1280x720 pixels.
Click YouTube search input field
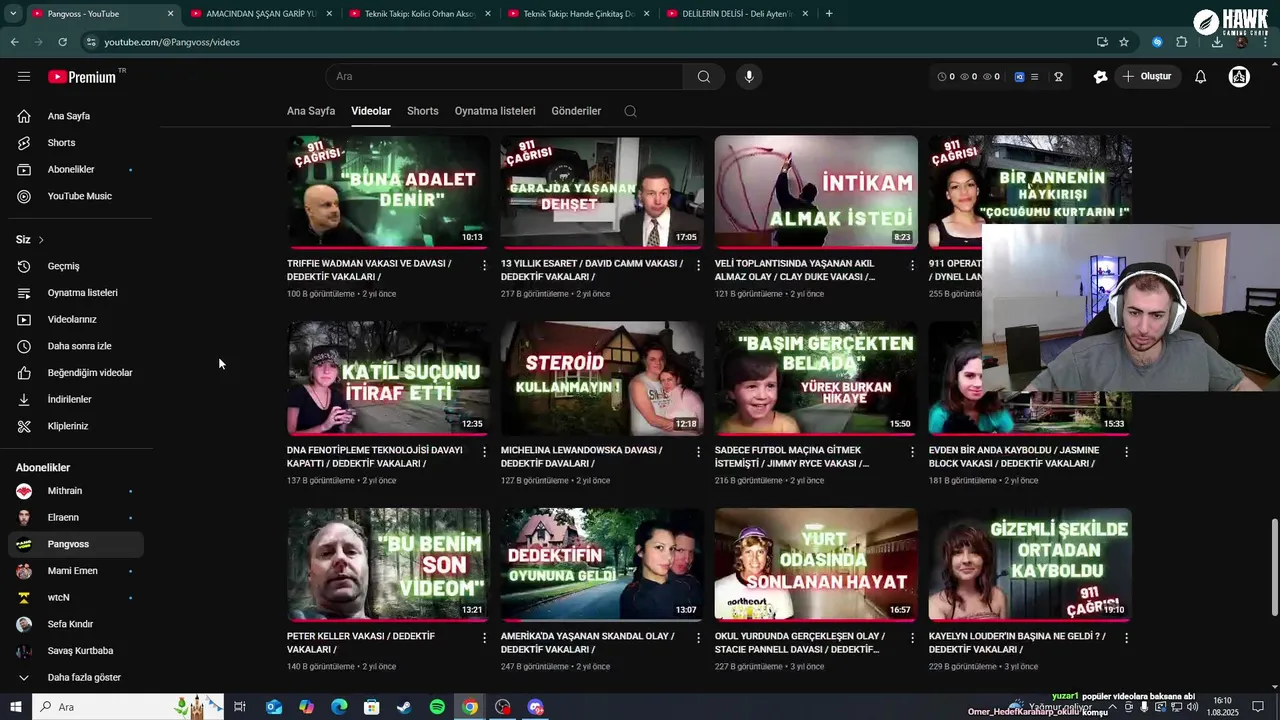tap(505, 76)
